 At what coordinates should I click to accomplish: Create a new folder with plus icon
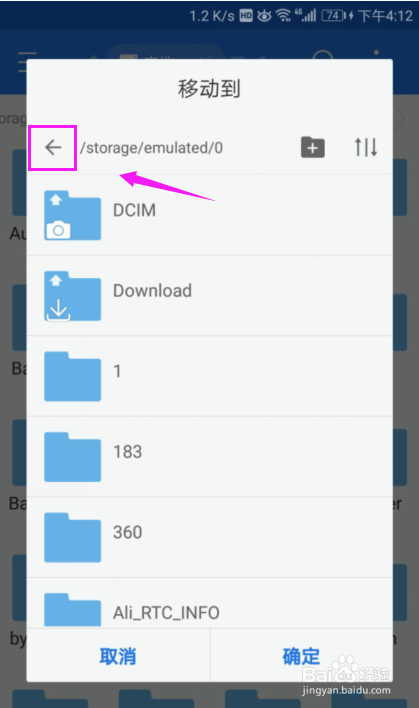pos(312,147)
